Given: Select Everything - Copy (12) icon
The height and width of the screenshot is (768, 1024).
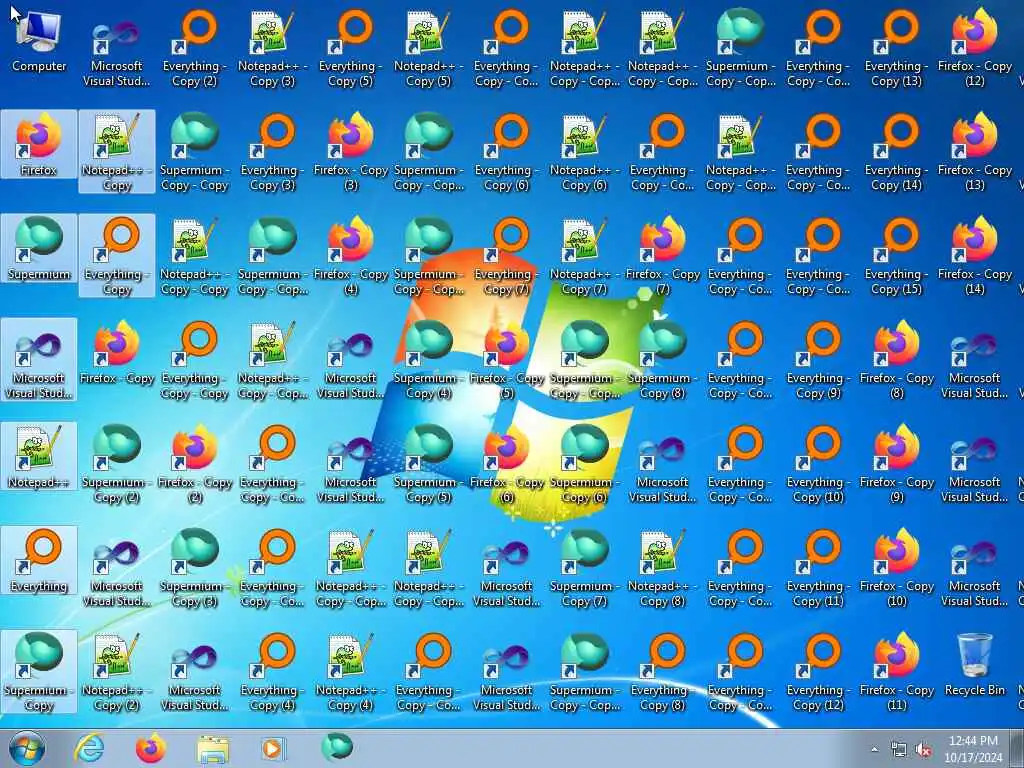Looking at the screenshot, I should pos(818,673).
